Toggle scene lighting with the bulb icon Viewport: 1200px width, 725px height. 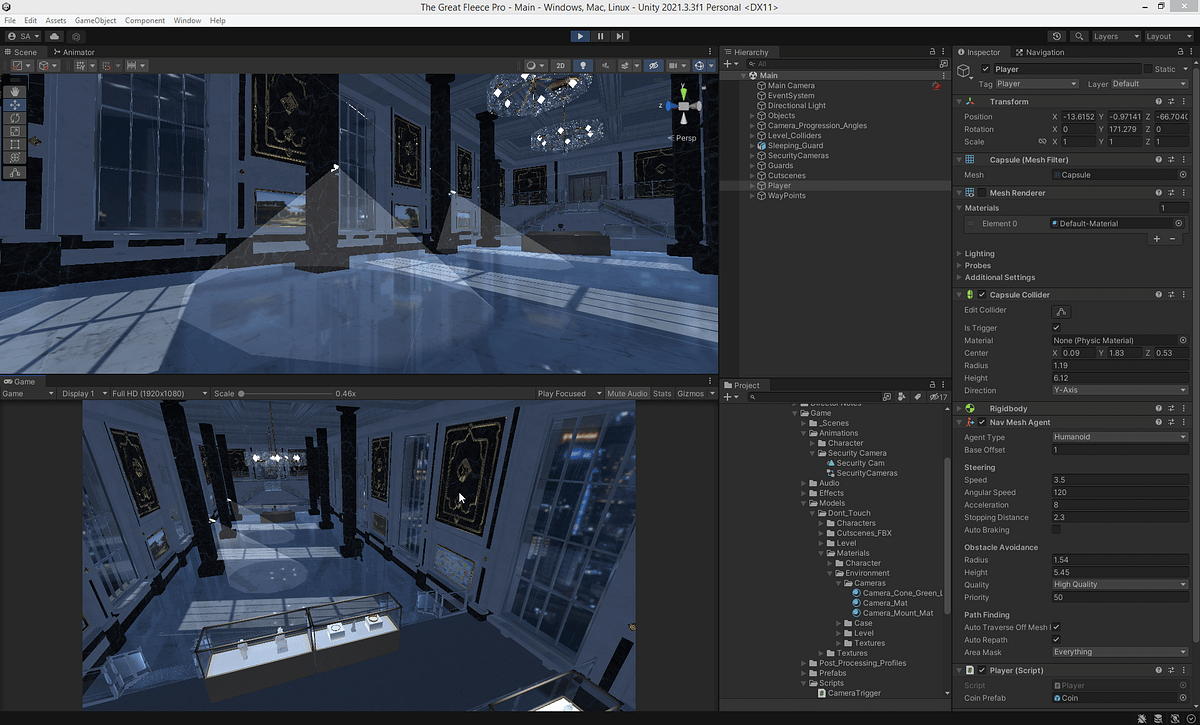coord(583,65)
